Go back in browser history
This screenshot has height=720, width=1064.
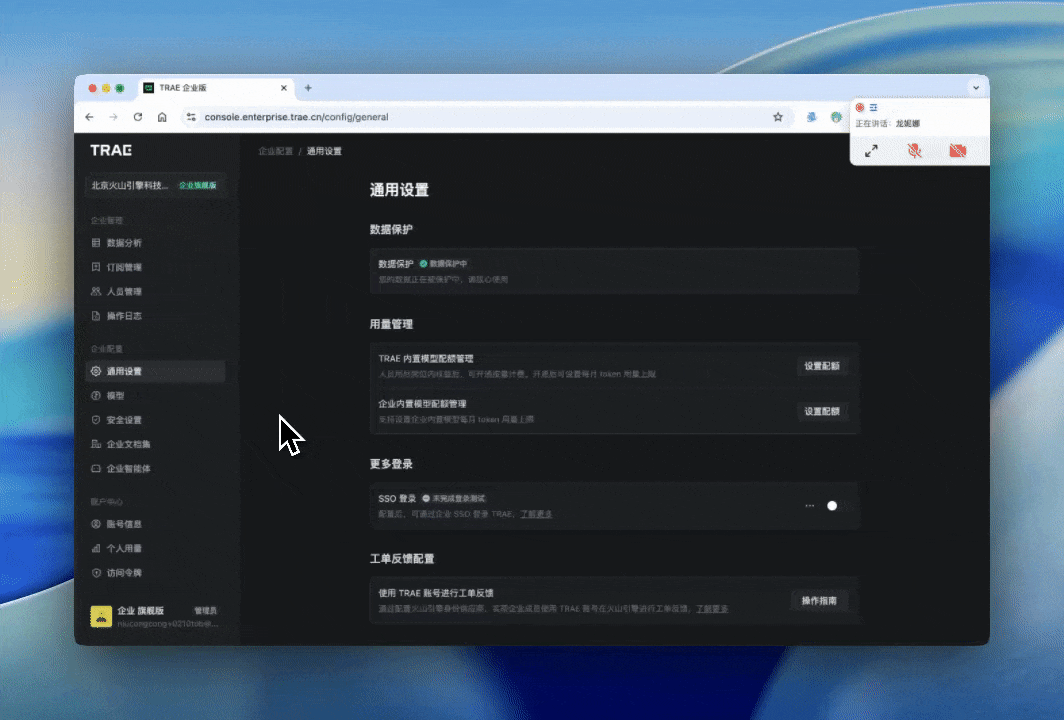coord(90,117)
